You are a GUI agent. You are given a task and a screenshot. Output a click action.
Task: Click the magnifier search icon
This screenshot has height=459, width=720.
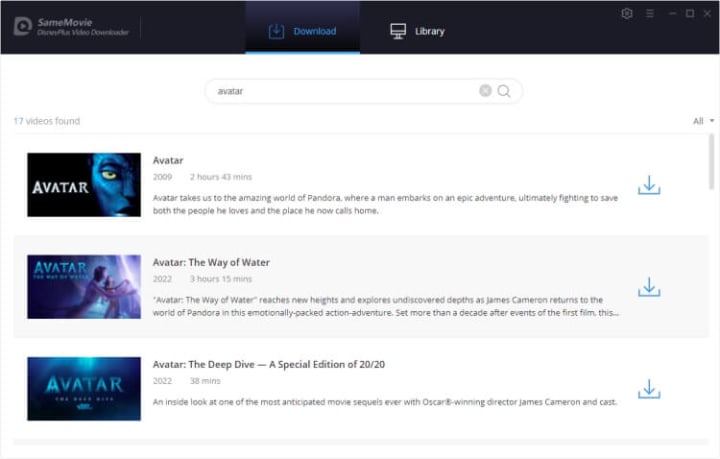coord(504,91)
